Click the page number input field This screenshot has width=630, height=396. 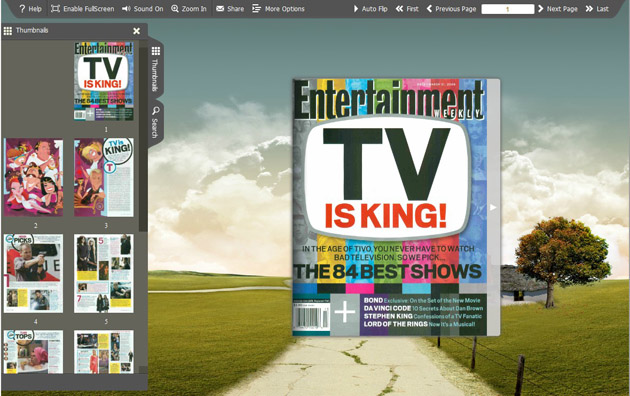[507, 9]
